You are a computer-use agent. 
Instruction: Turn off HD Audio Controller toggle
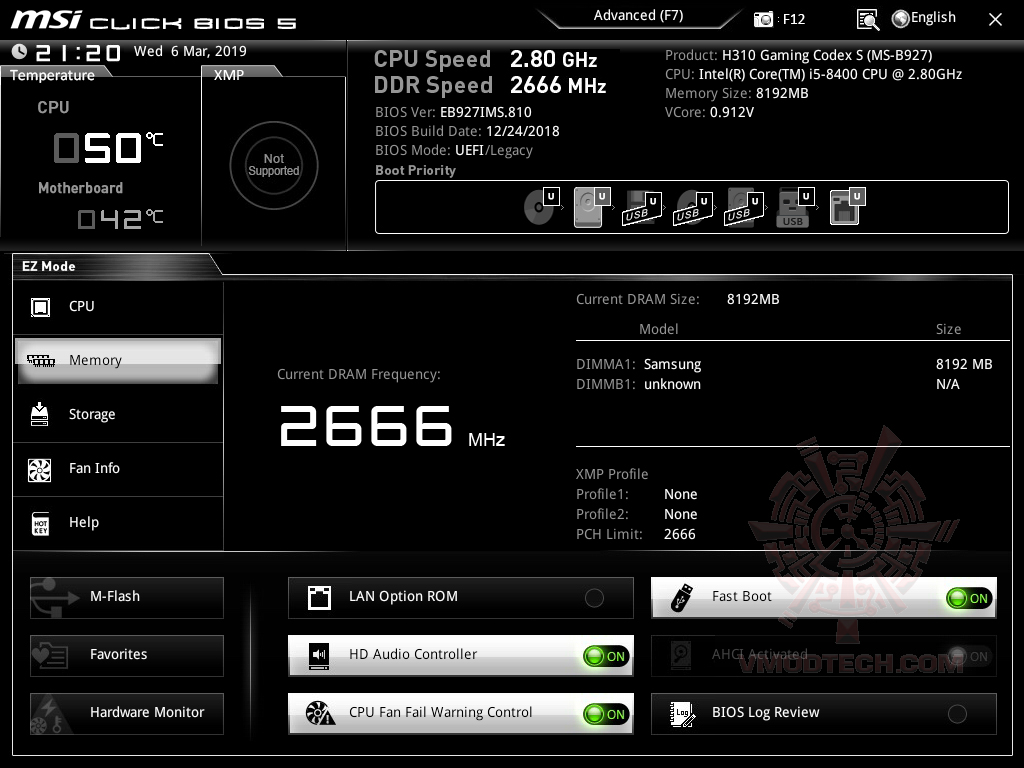(606, 656)
